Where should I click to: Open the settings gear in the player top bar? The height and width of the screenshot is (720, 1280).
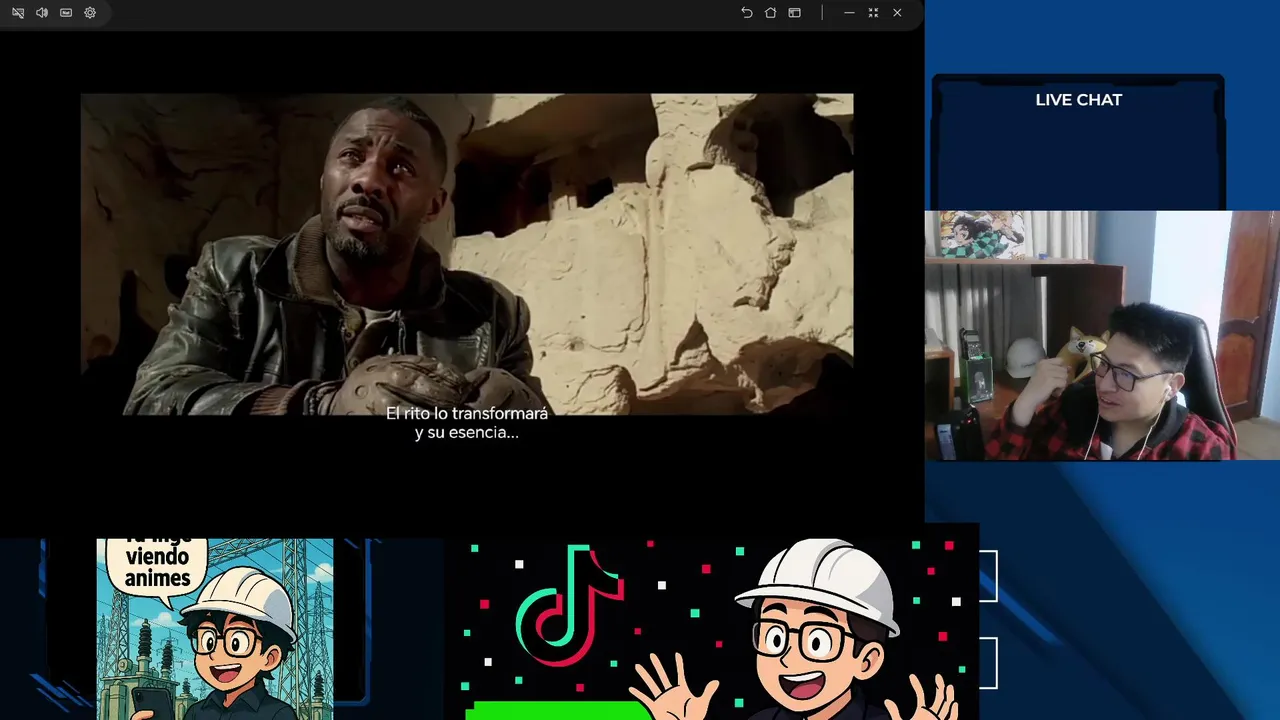90,13
